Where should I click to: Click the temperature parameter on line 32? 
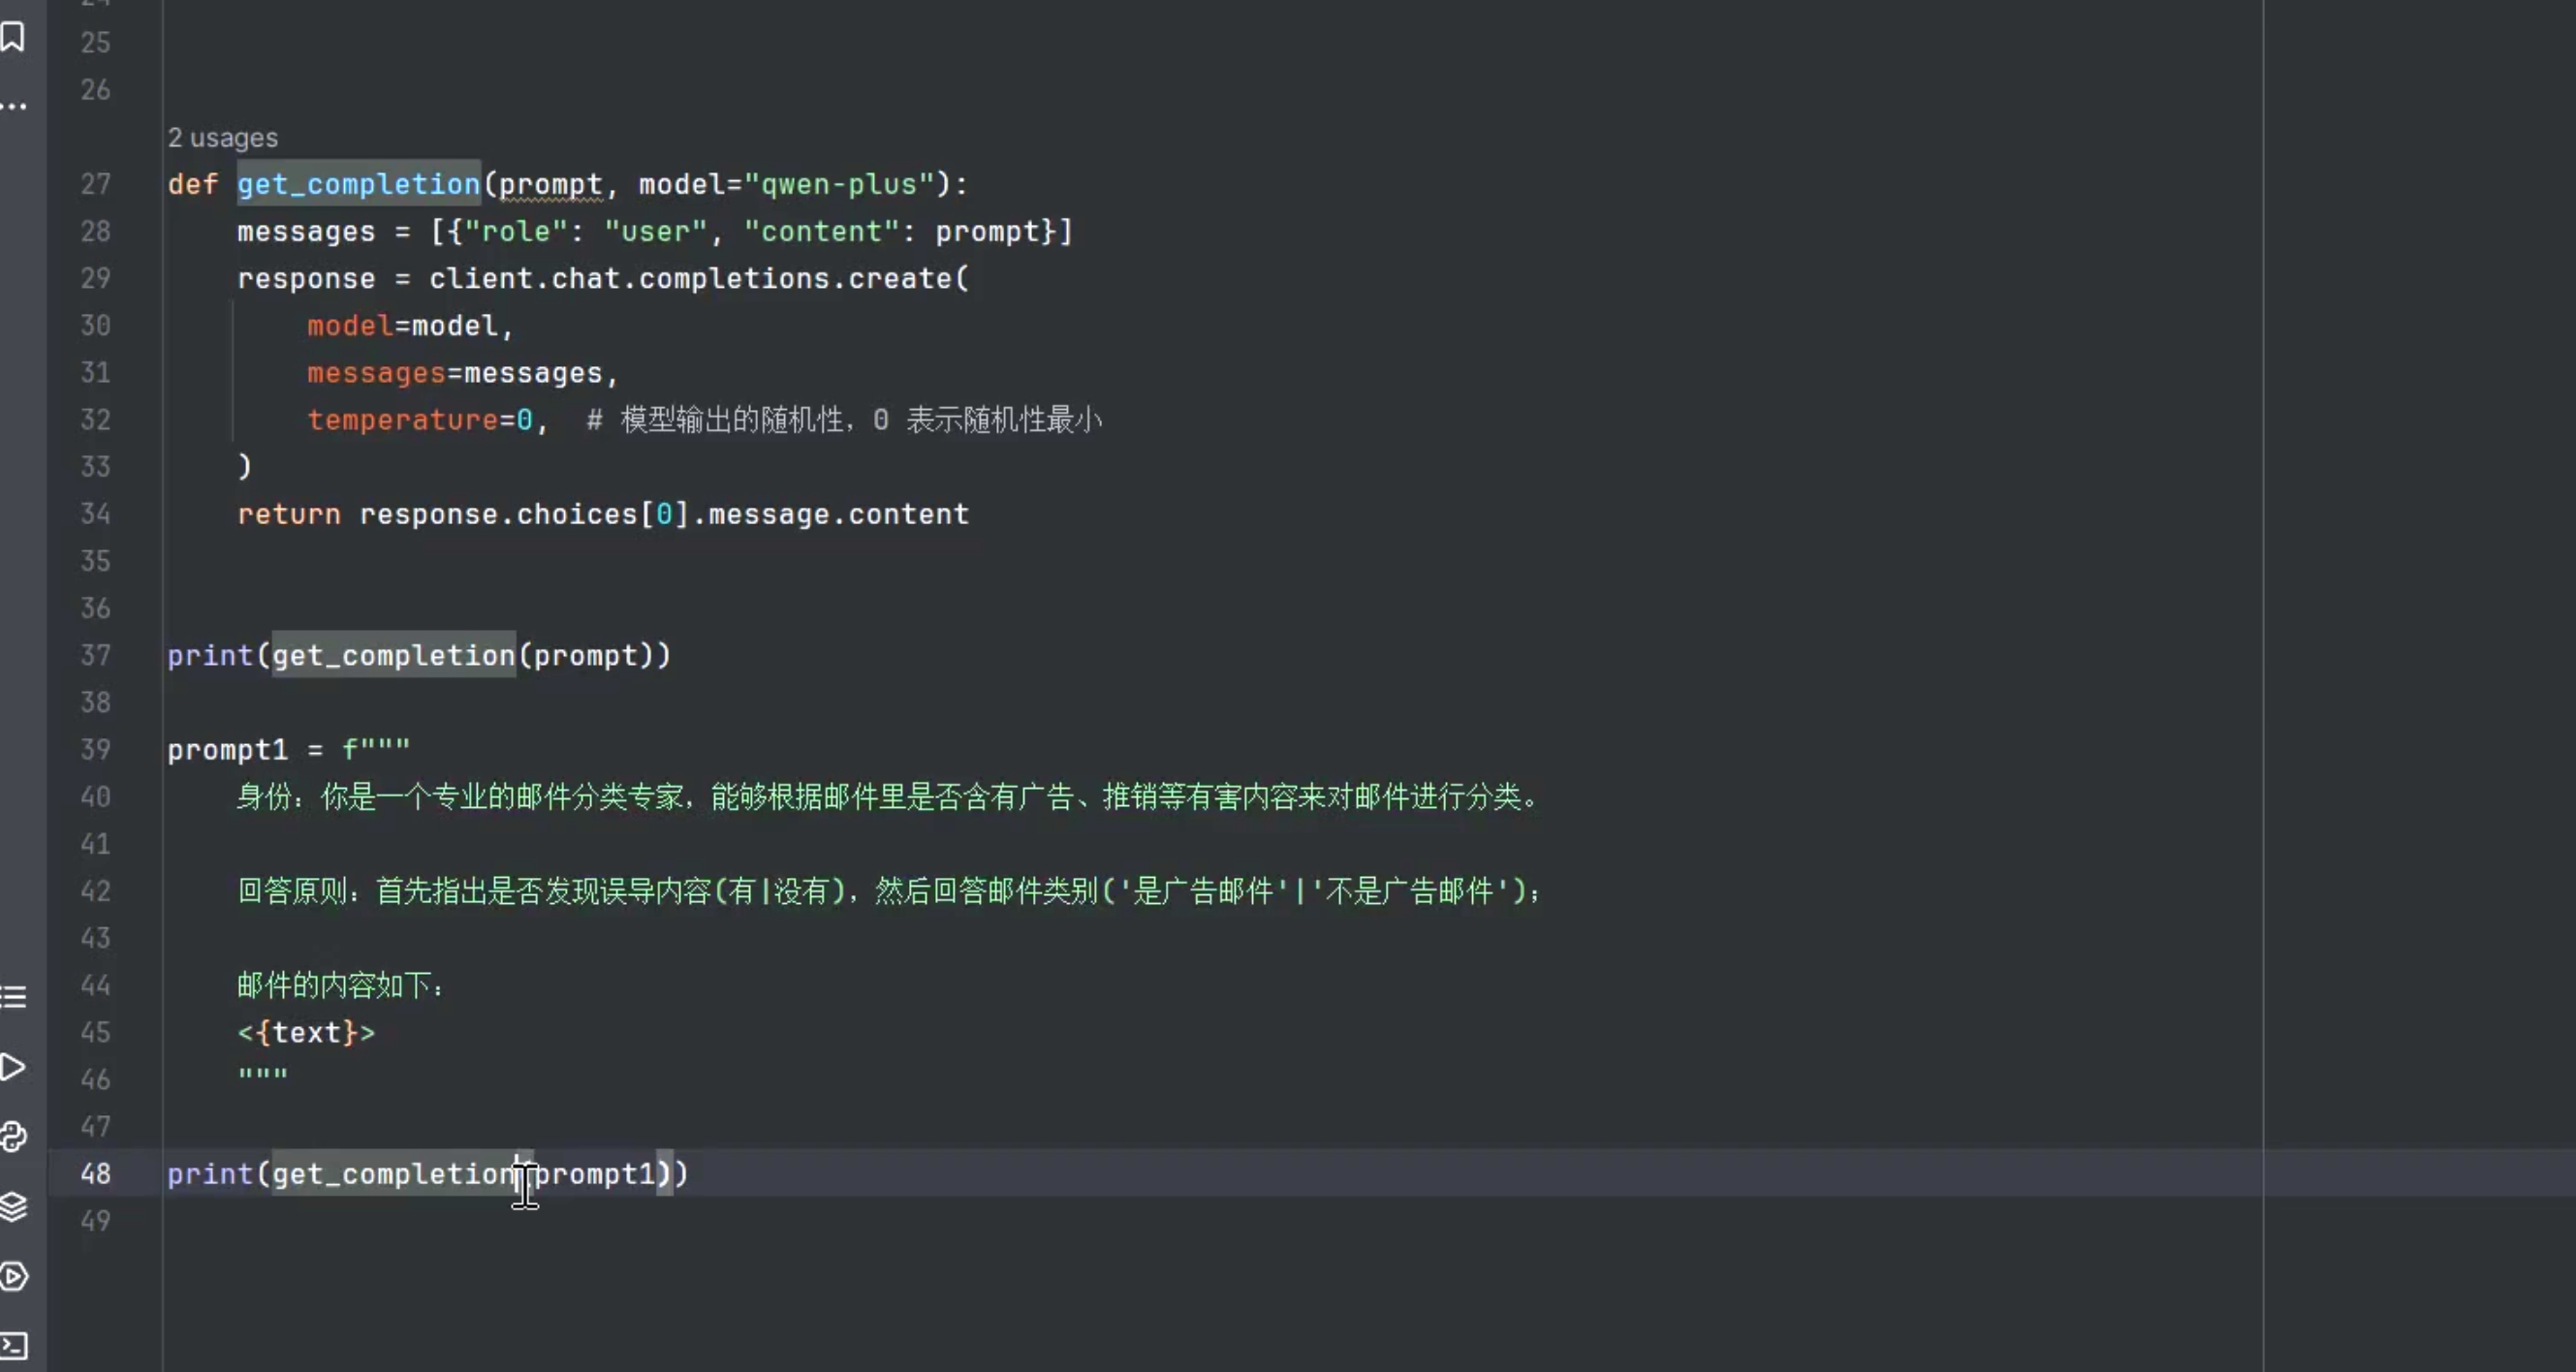402,420
